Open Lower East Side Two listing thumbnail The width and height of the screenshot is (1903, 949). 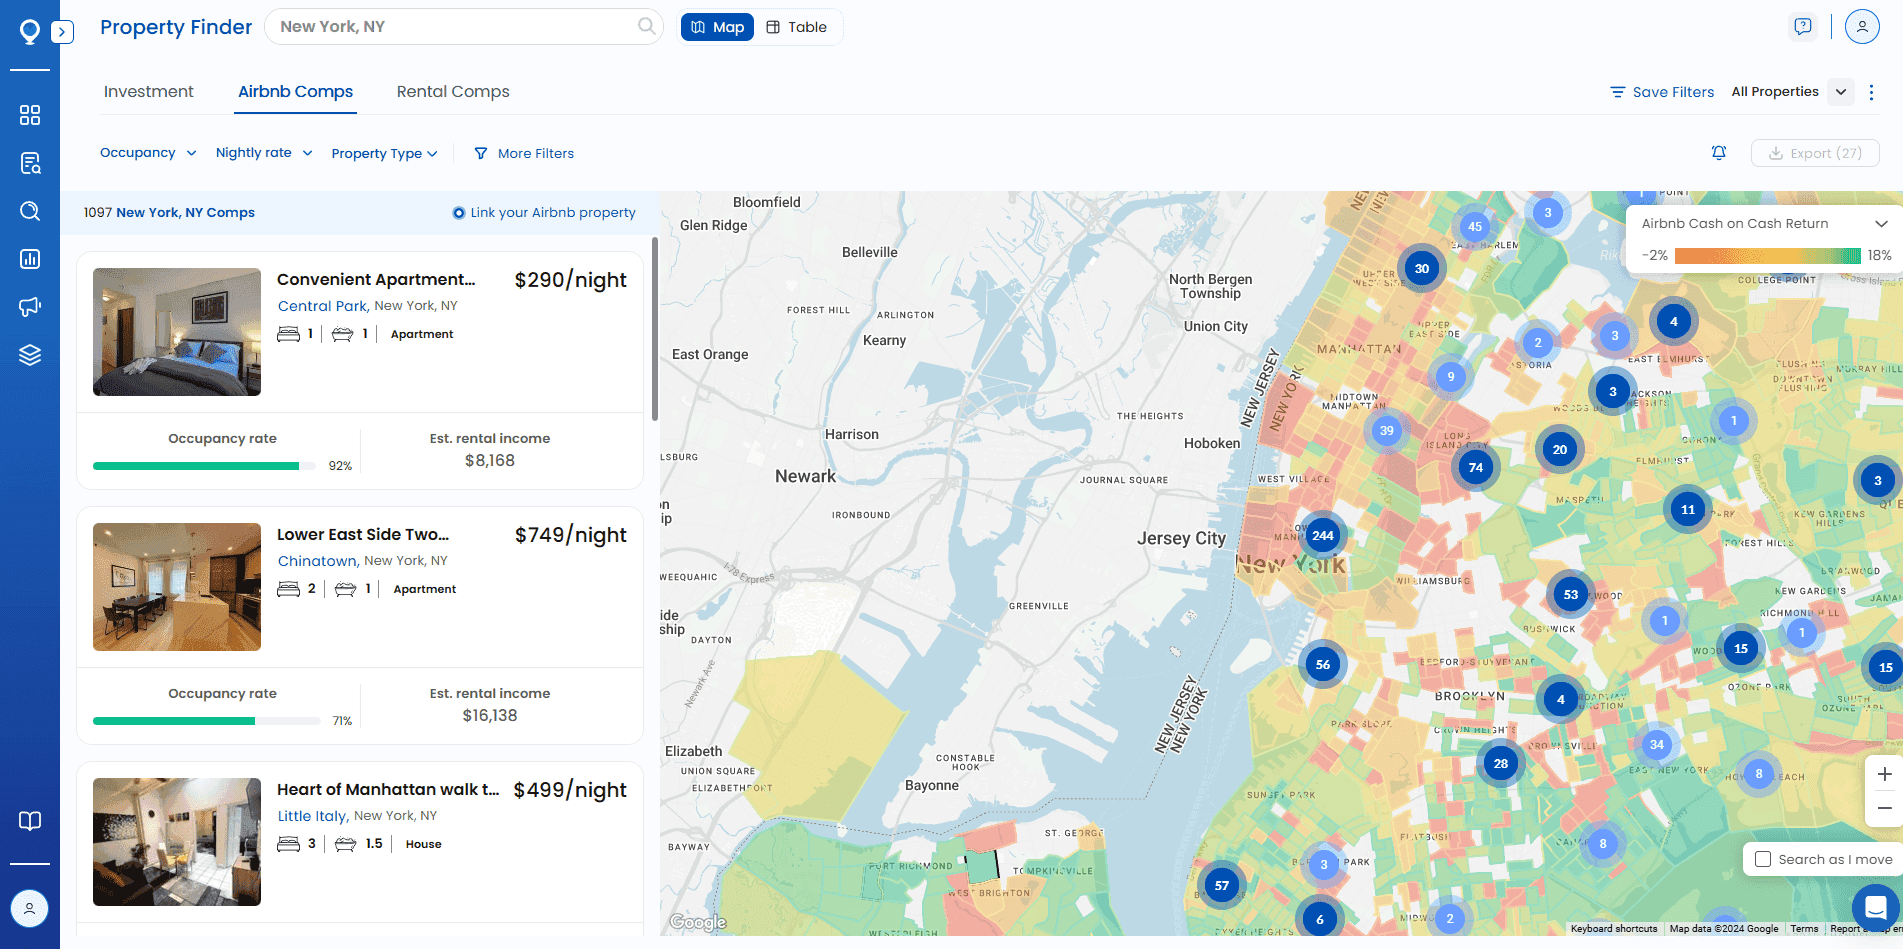tap(177, 587)
